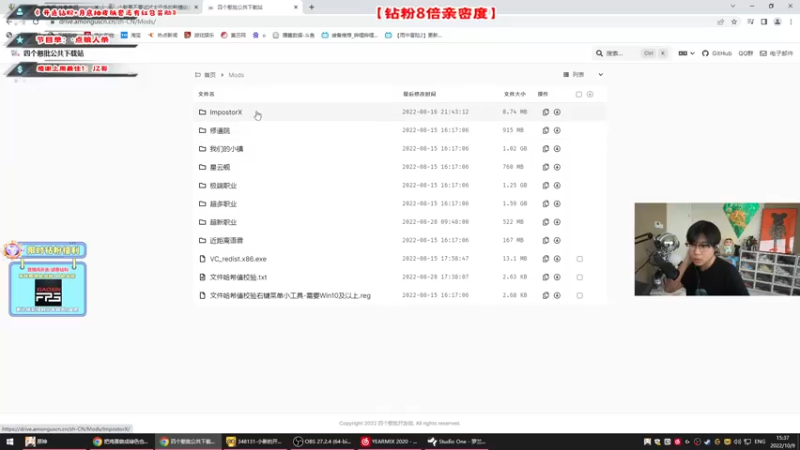Download the Win10 .reg file
The width and height of the screenshot is (800, 450).
click(557, 295)
